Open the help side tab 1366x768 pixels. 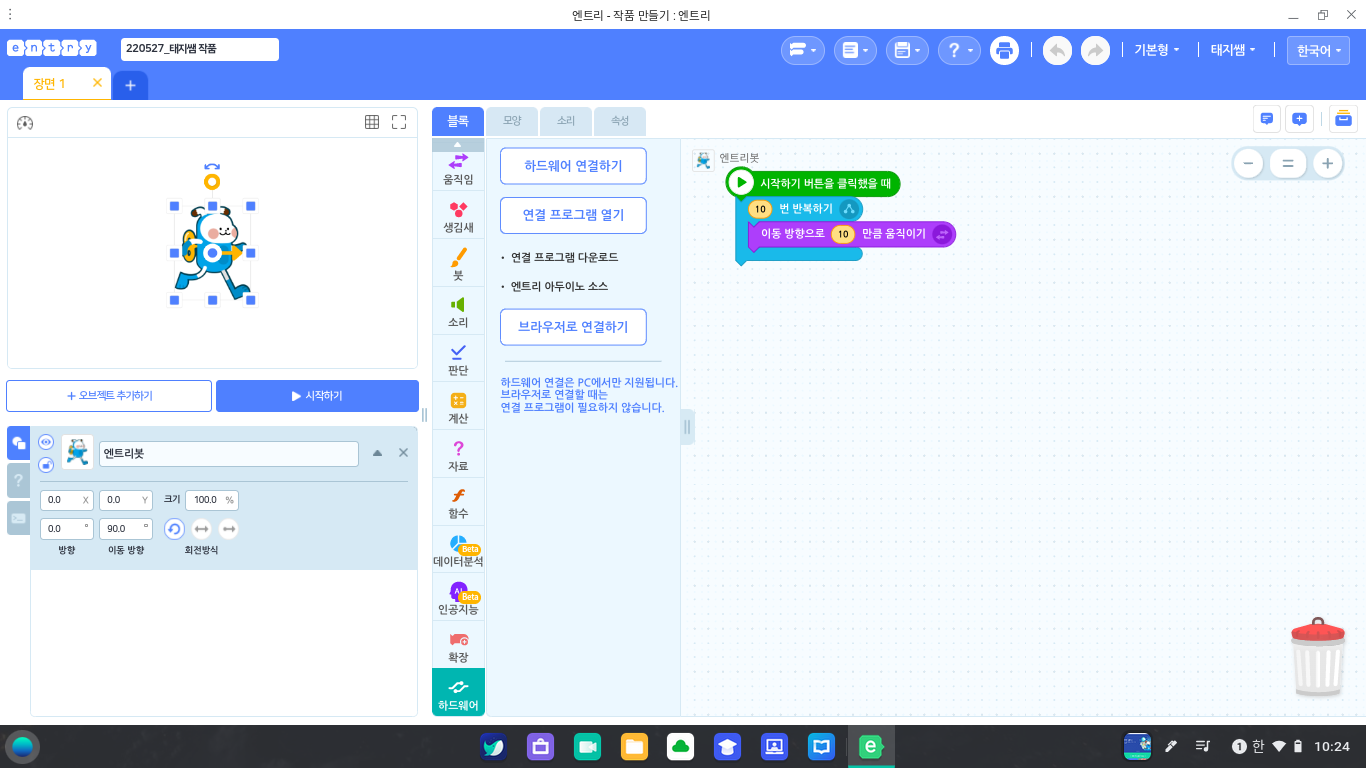[18, 481]
